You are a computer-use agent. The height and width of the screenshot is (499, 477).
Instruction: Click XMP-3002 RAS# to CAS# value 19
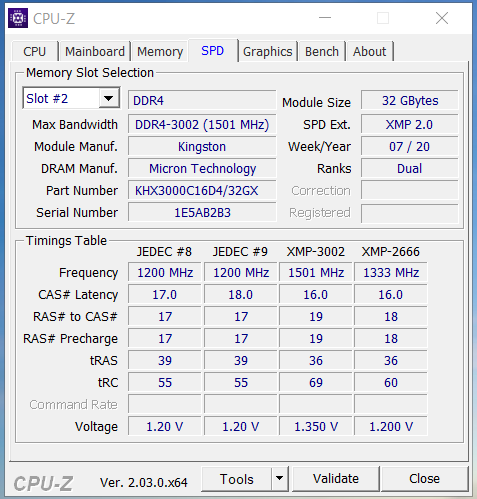(x=316, y=316)
